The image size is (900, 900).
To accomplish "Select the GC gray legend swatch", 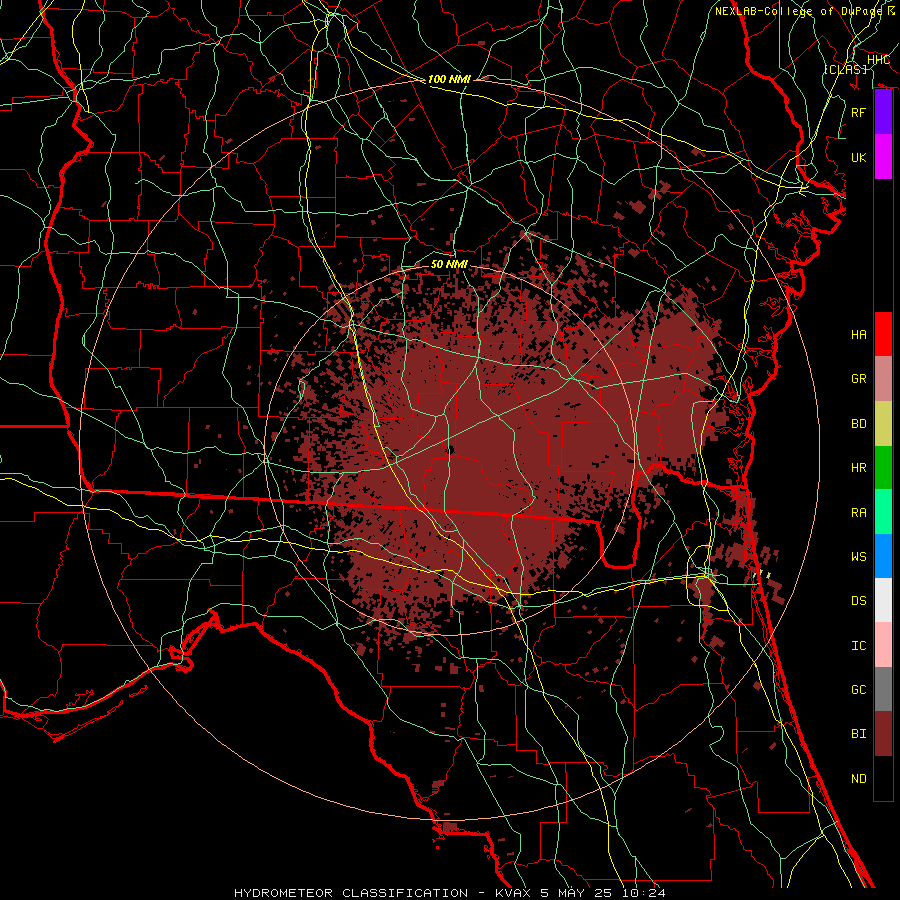I will [x=883, y=689].
